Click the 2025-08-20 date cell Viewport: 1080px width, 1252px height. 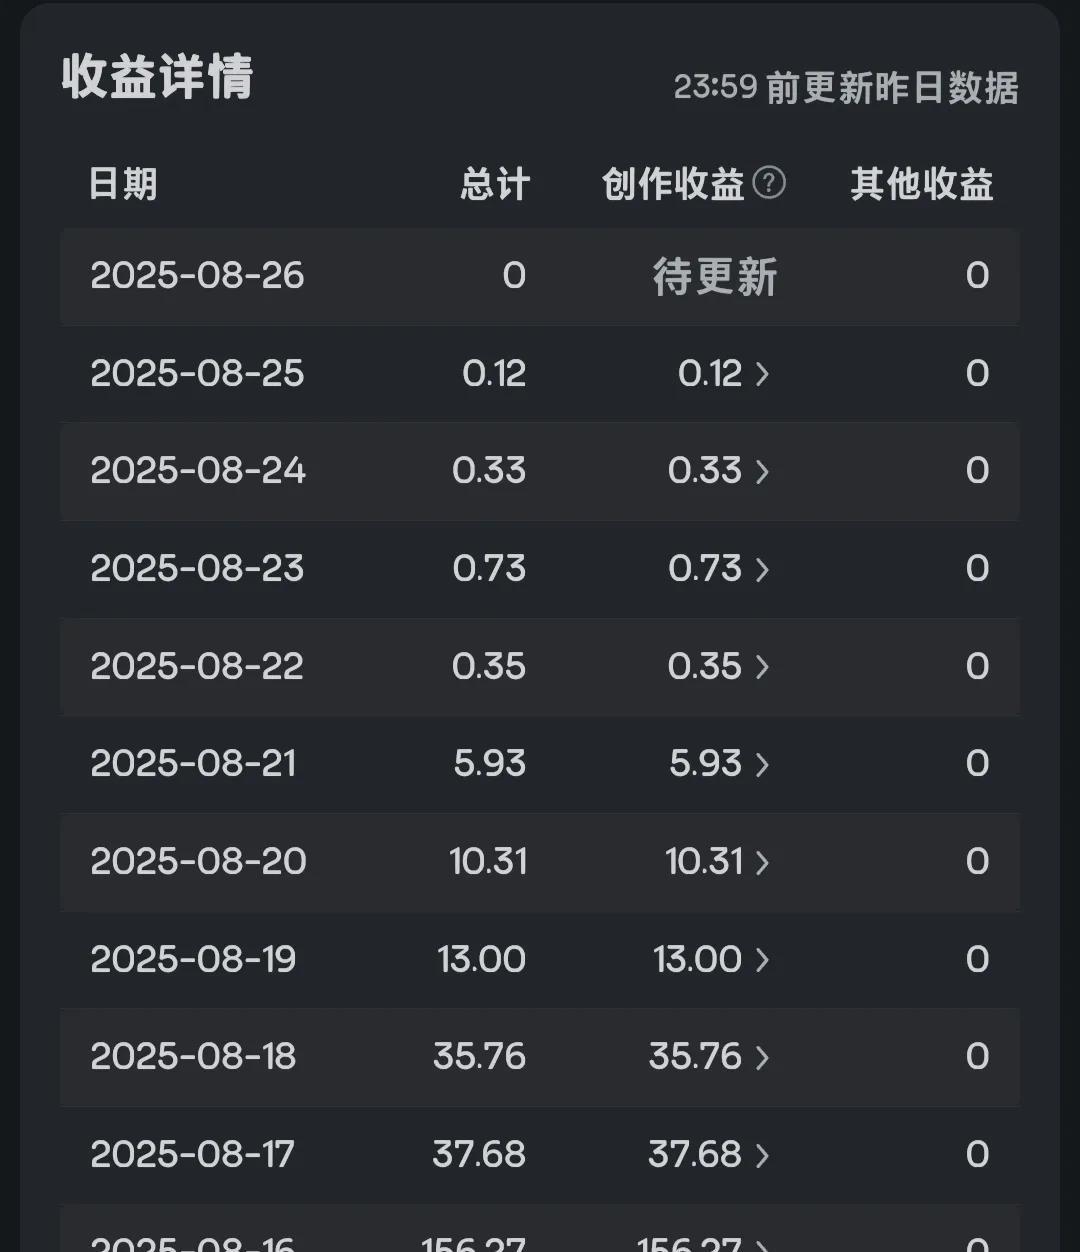198,862
